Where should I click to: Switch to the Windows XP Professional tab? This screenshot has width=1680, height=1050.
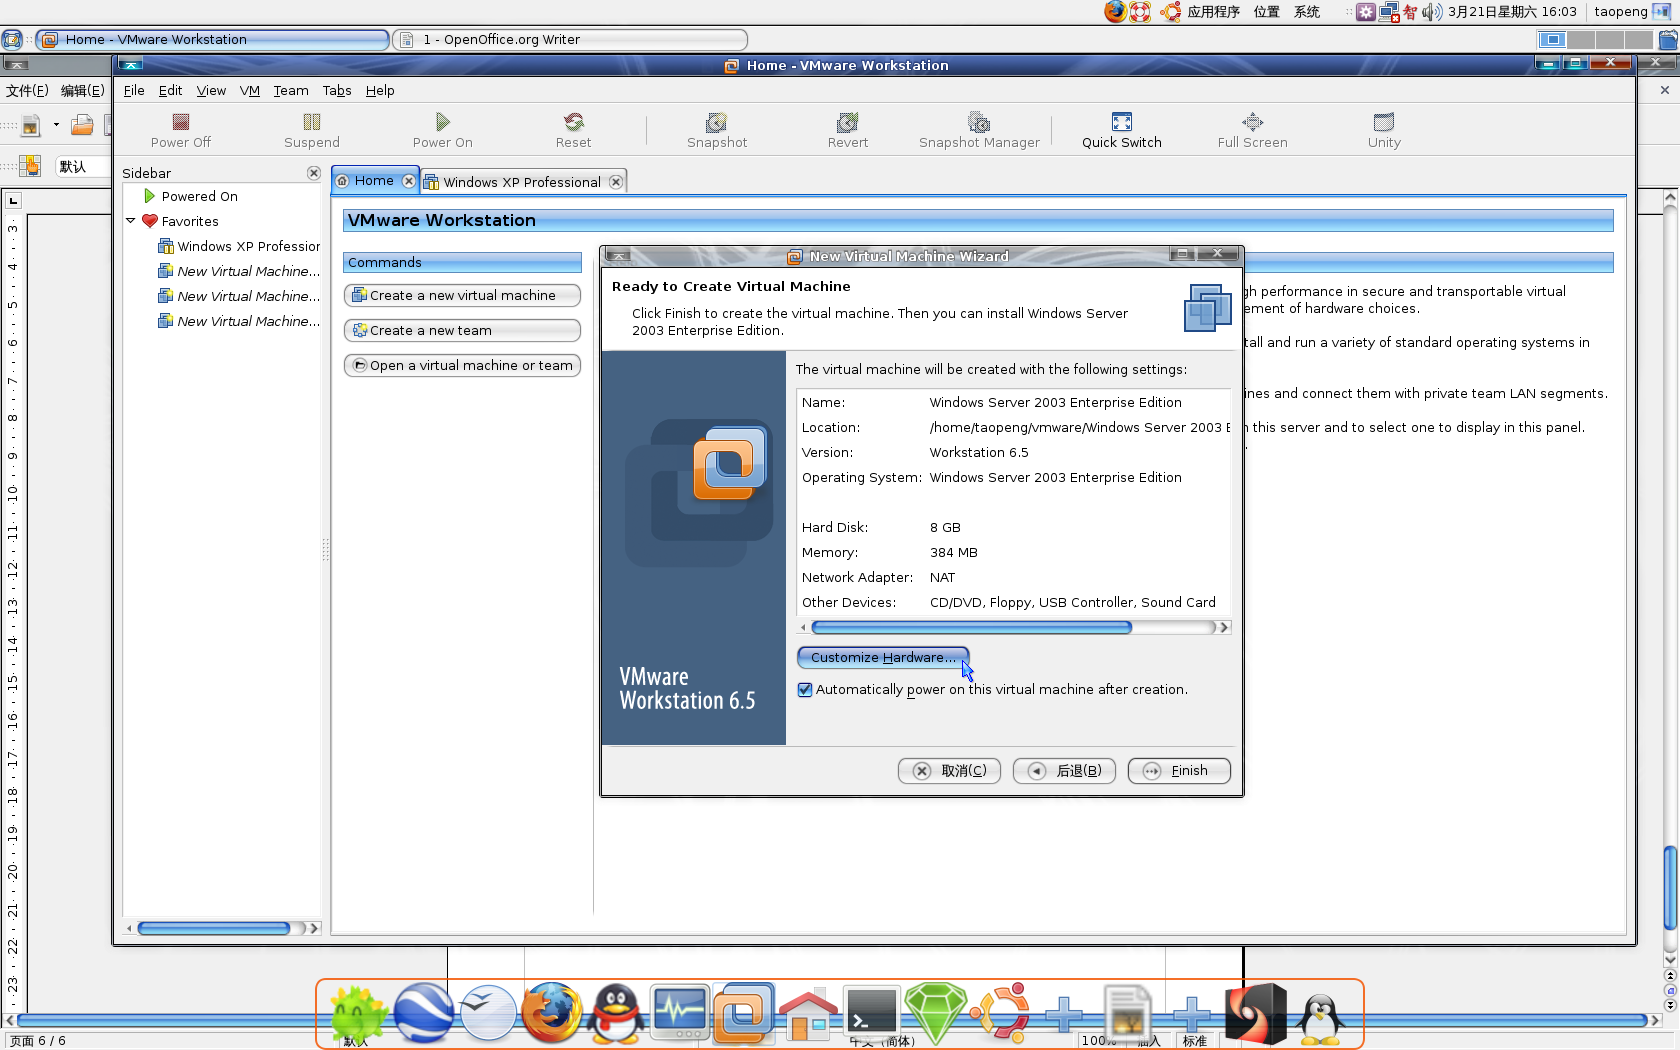pyautogui.click(x=522, y=182)
